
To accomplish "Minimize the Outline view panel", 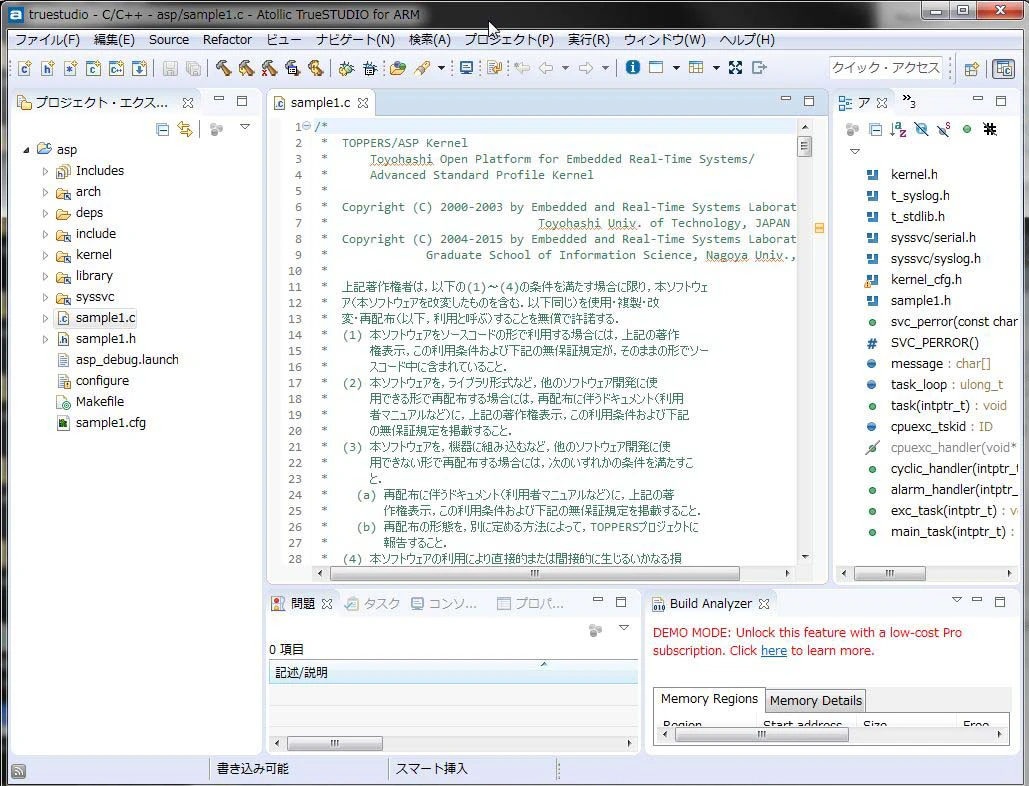I will pos(978,100).
